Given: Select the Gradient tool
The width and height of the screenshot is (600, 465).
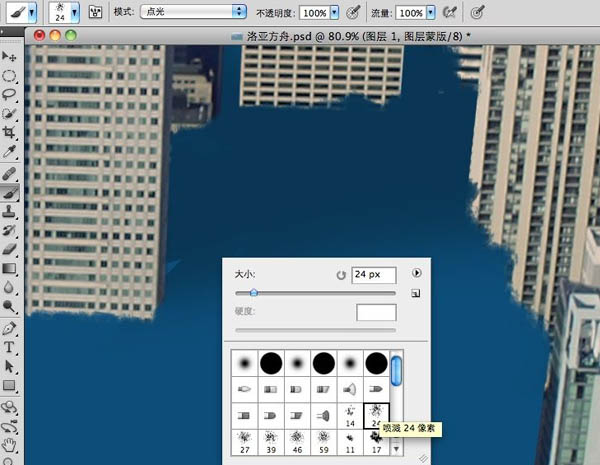Looking at the screenshot, I should click(x=9, y=269).
